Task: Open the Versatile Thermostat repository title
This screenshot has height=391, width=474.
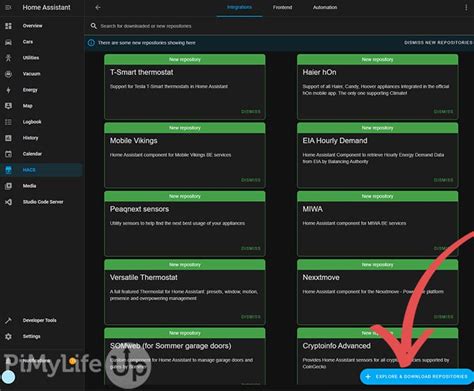Action: click(144, 277)
